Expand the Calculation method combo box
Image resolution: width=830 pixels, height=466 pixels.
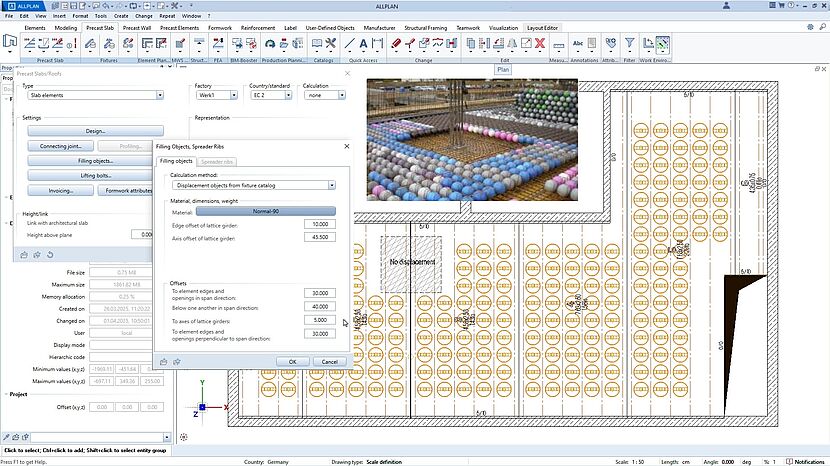click(251, 185)
